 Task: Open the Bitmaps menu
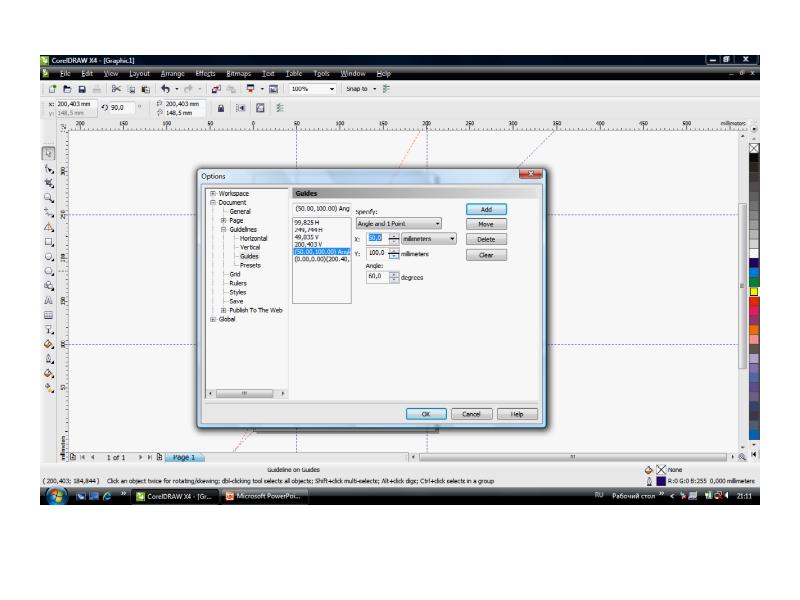click(239, 74)
